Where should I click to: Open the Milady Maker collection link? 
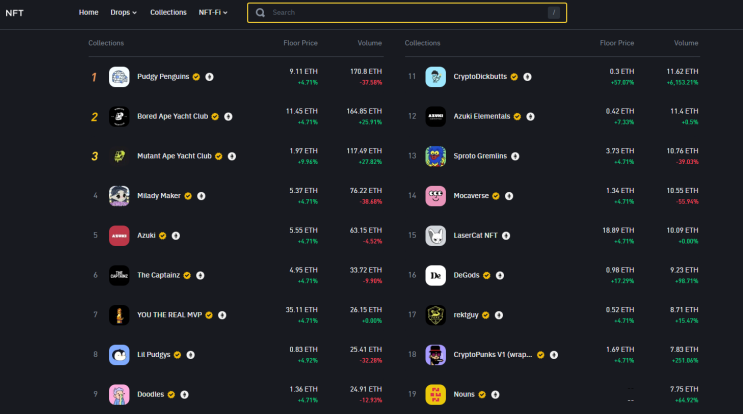pyautogui.click(x=159, y=196)
